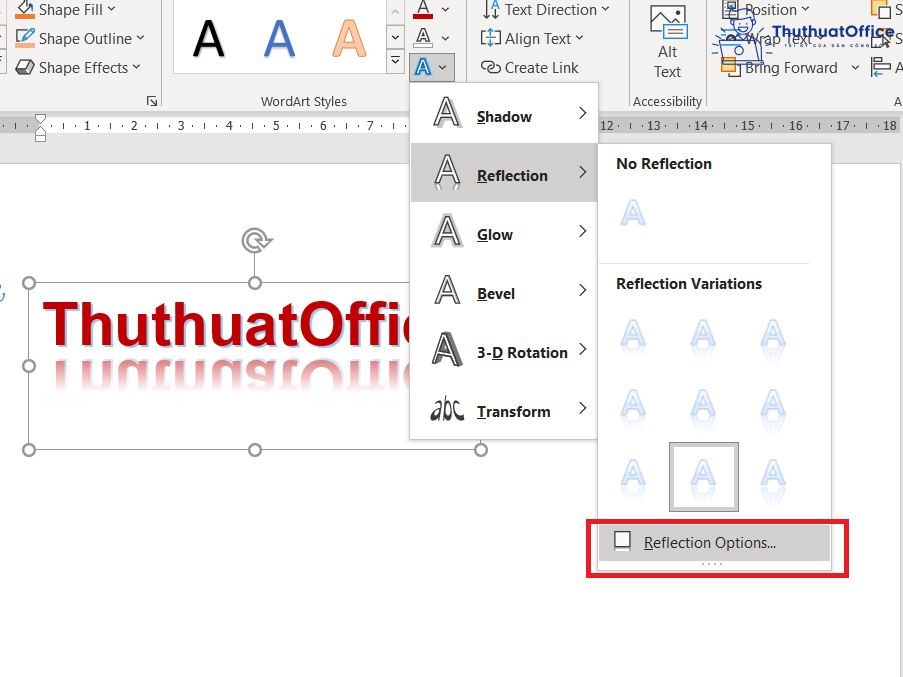Open the Text Fill color dropdown arrow

coord(445,9)
